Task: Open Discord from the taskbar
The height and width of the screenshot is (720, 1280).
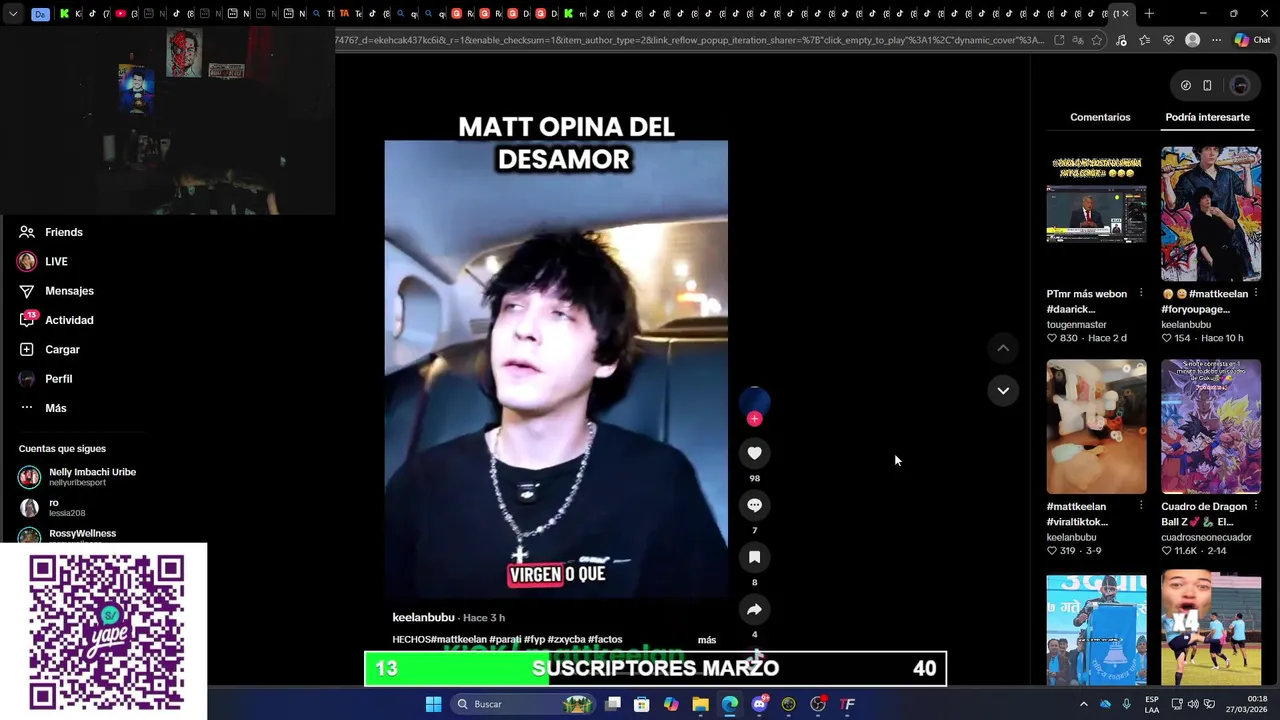Action: (x=759, y=704)
